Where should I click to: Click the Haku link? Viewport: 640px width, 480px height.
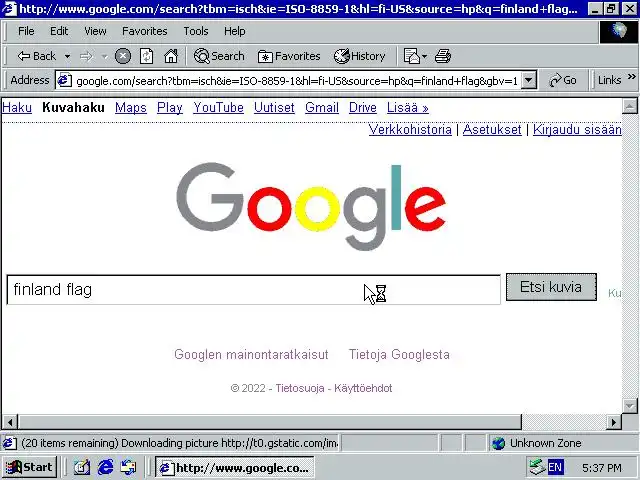pyautogui.click(x=17, y=107)
